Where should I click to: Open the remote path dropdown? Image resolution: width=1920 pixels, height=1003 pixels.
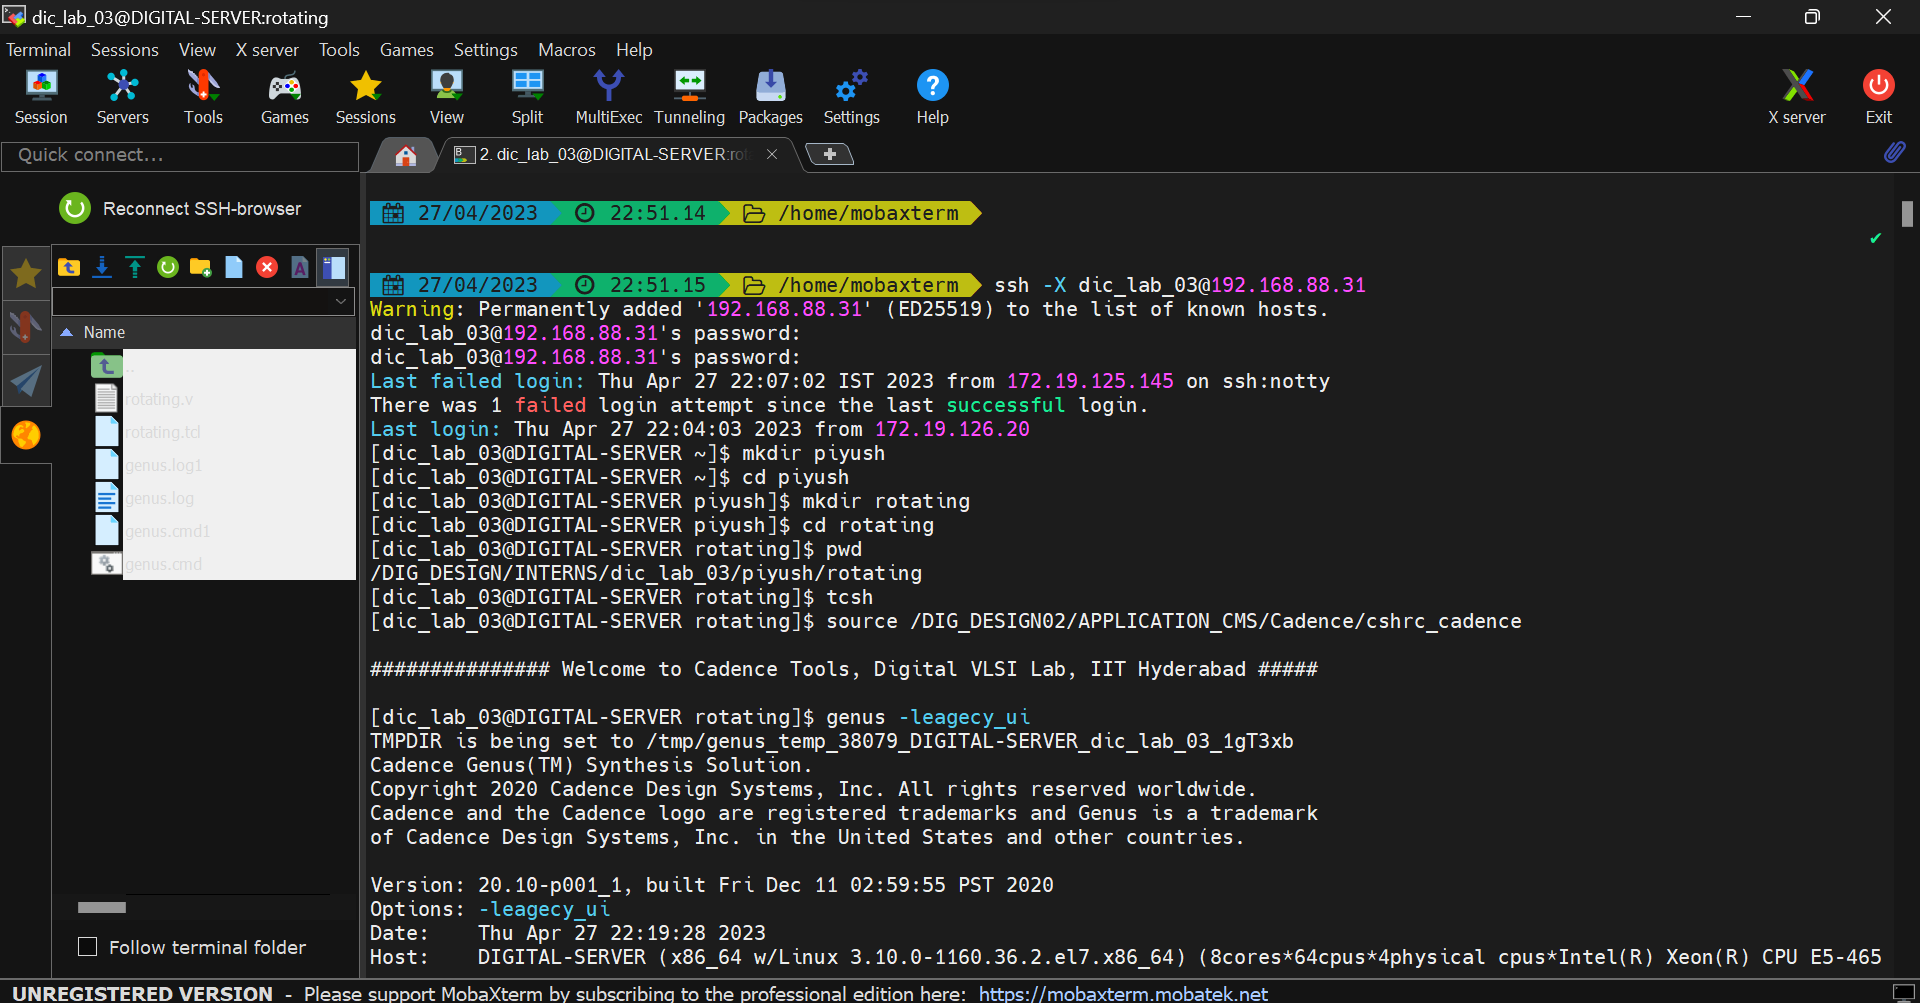(x=340, y=301)
